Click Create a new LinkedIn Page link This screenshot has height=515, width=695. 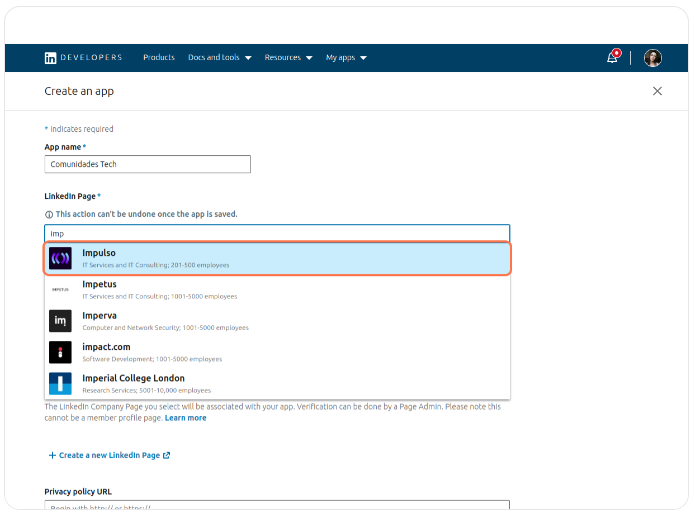(109, 455)
